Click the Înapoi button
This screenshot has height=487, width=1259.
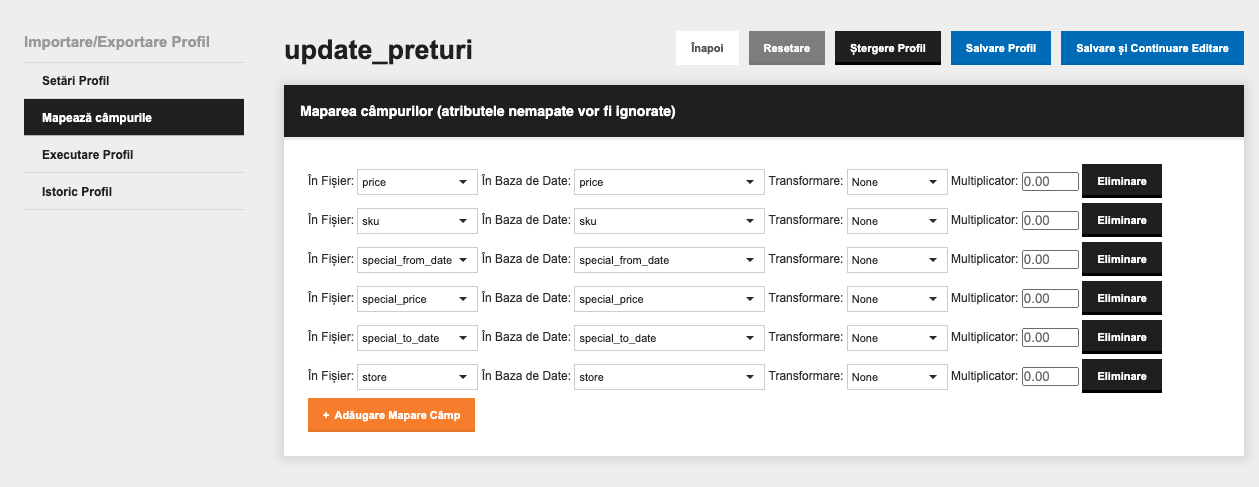point(707,48)
